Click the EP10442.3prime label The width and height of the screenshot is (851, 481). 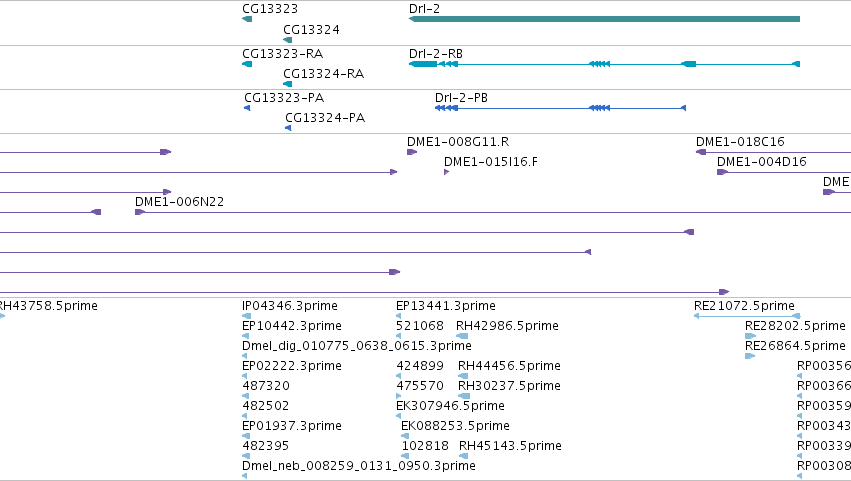(x=292, y=326)
